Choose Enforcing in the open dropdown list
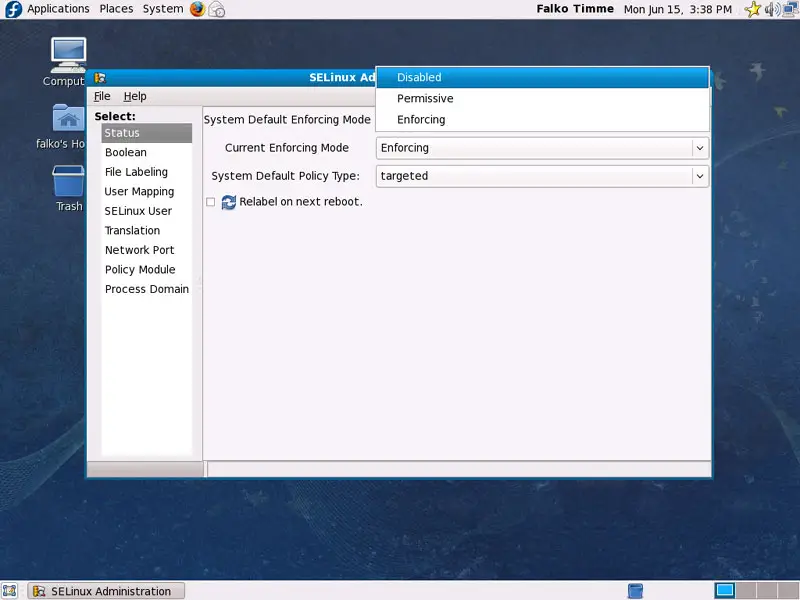 click(x=542, y=119)
